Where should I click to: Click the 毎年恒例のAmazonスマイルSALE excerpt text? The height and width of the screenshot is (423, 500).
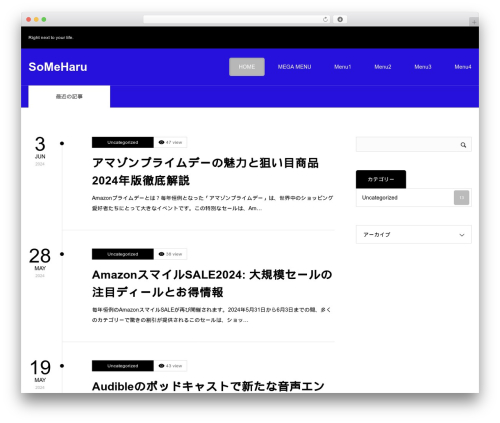point(211,315)
